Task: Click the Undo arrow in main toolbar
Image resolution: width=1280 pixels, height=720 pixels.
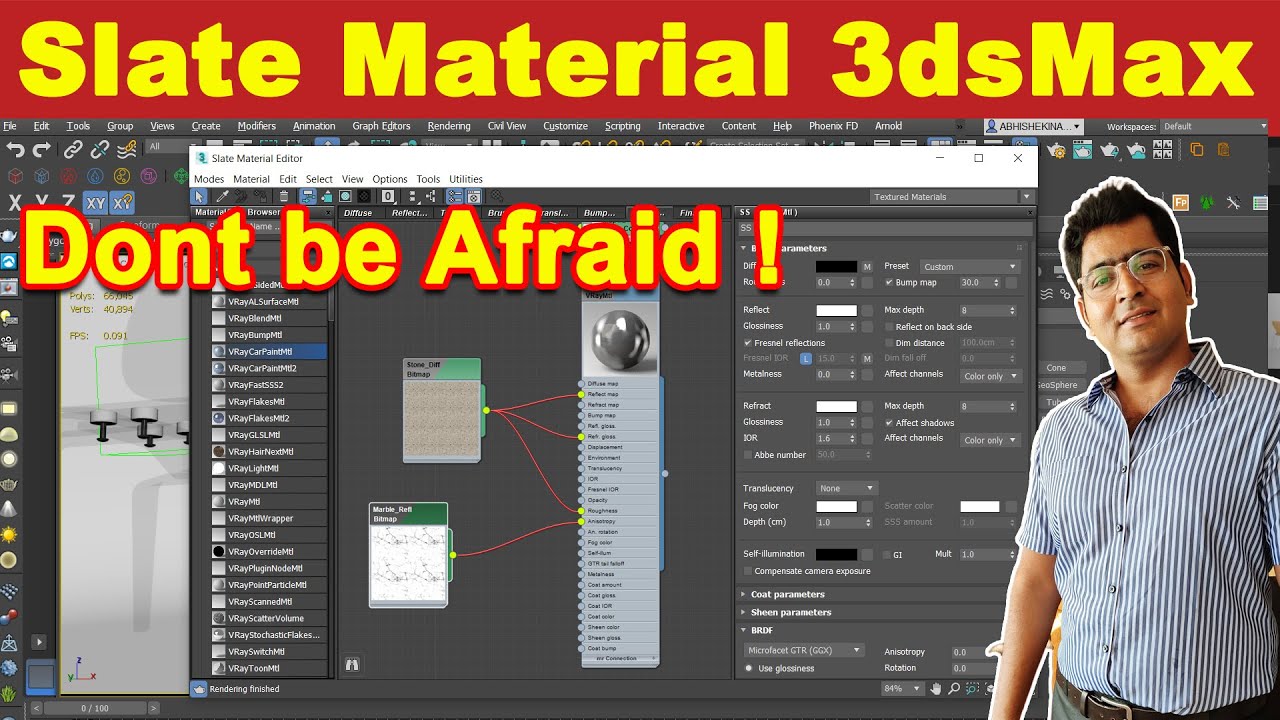Action: coord(15,150)
